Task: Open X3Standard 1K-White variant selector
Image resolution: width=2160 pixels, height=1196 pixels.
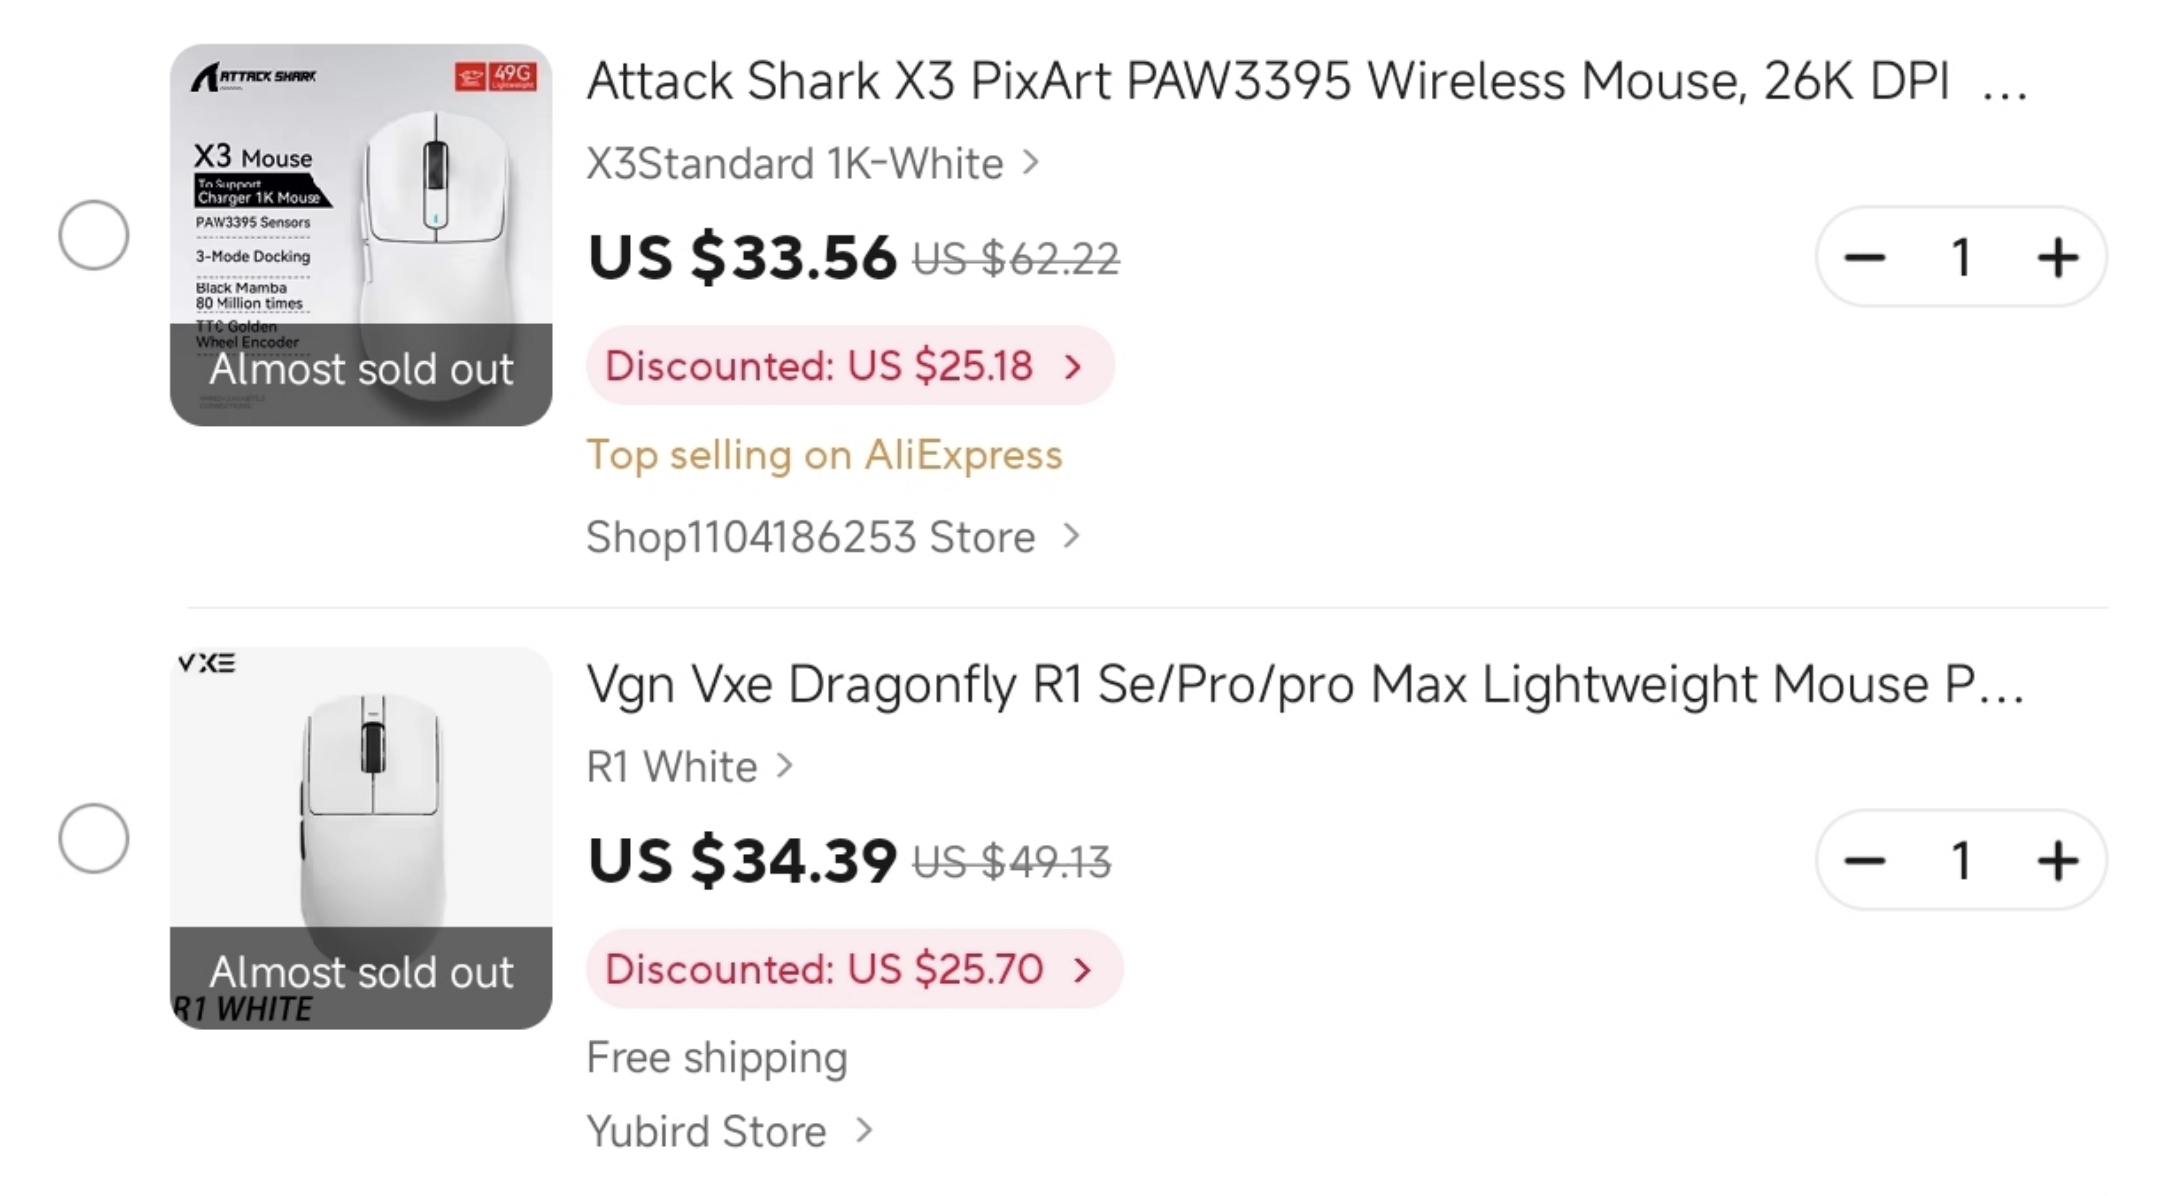Action: 812,164
